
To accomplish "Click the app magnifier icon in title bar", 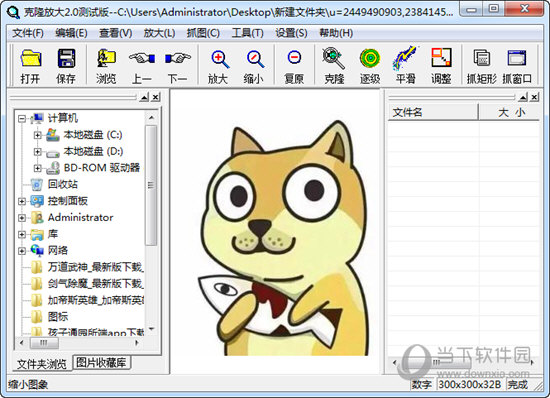I will tap(13, 12).
